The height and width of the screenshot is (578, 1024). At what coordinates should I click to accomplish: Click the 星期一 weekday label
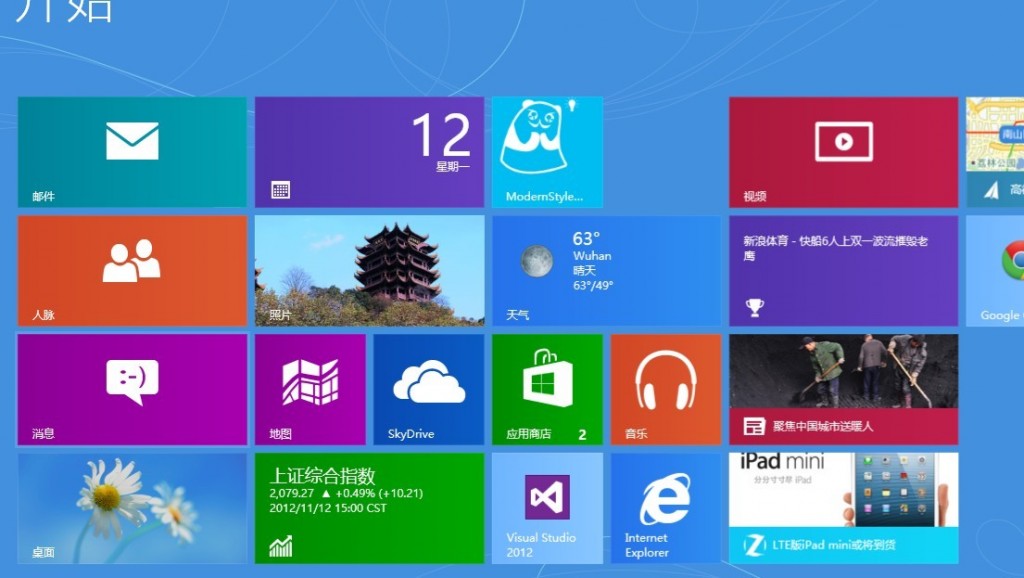pyautogui.click(x=453, y=167)
